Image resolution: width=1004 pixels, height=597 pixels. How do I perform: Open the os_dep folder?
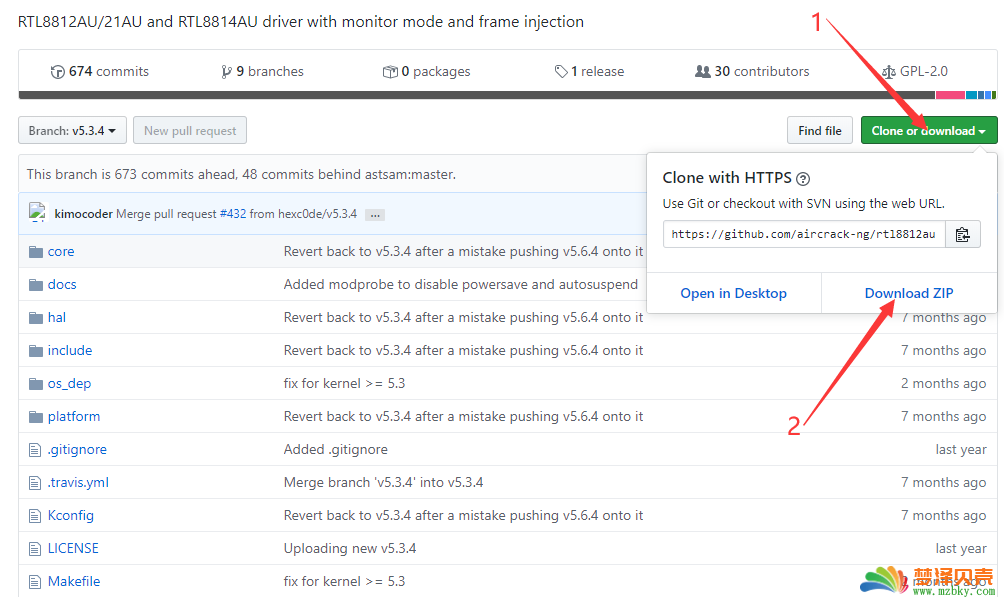coord(69,384)
